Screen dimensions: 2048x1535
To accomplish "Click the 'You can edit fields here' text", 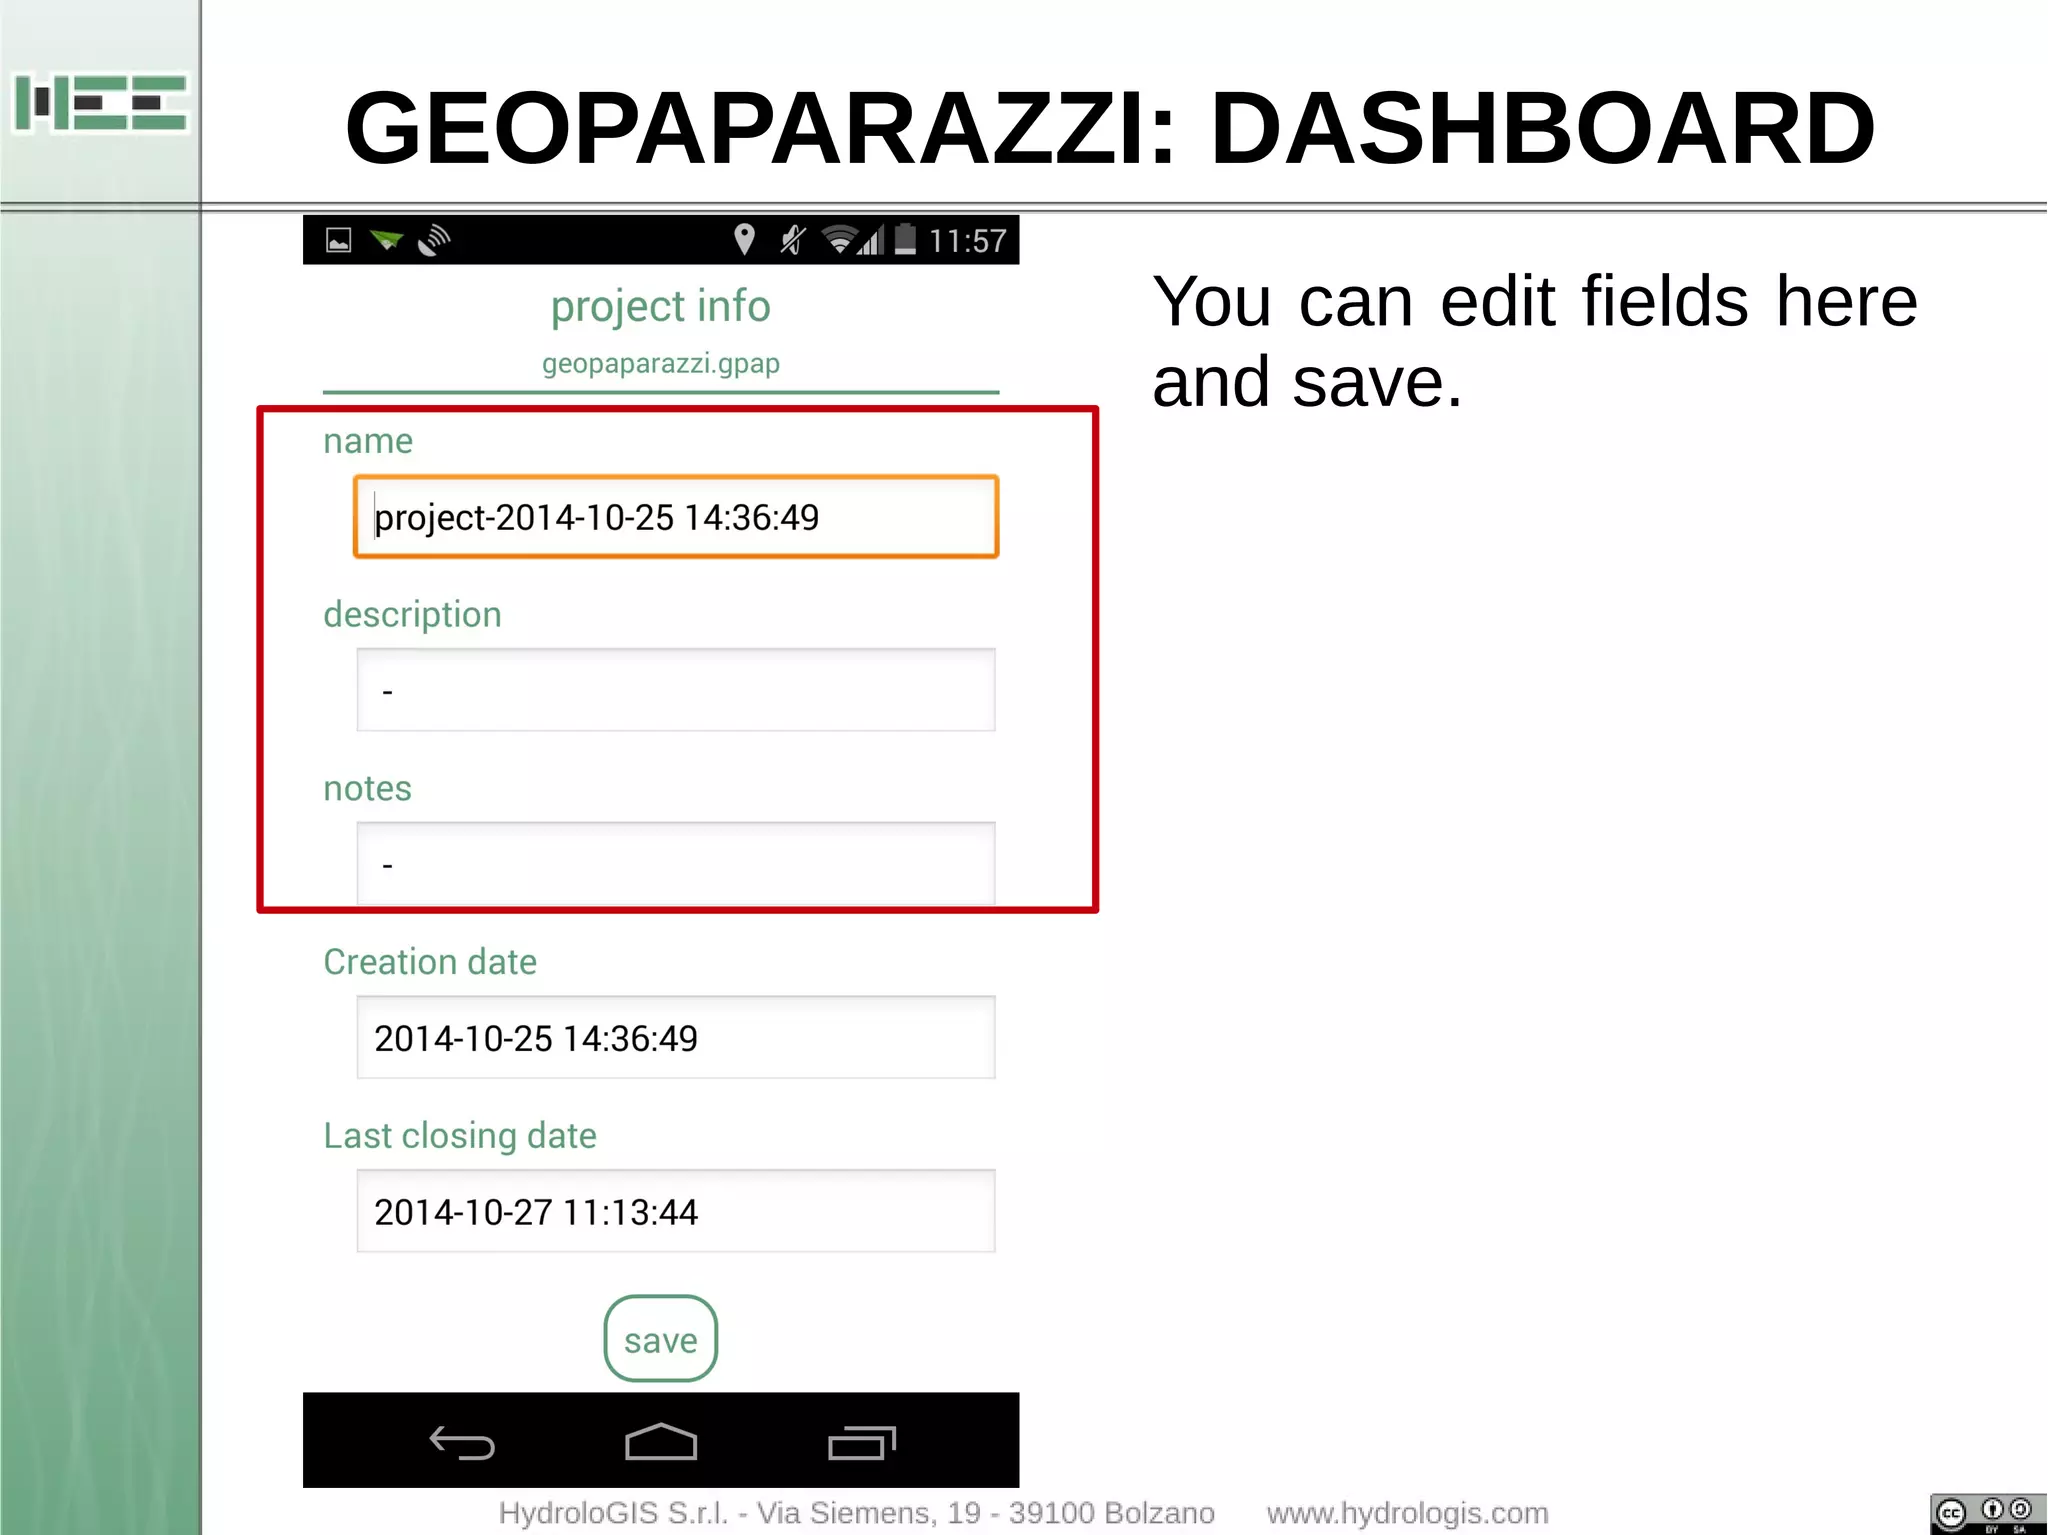I will [x=1535, y=301].
